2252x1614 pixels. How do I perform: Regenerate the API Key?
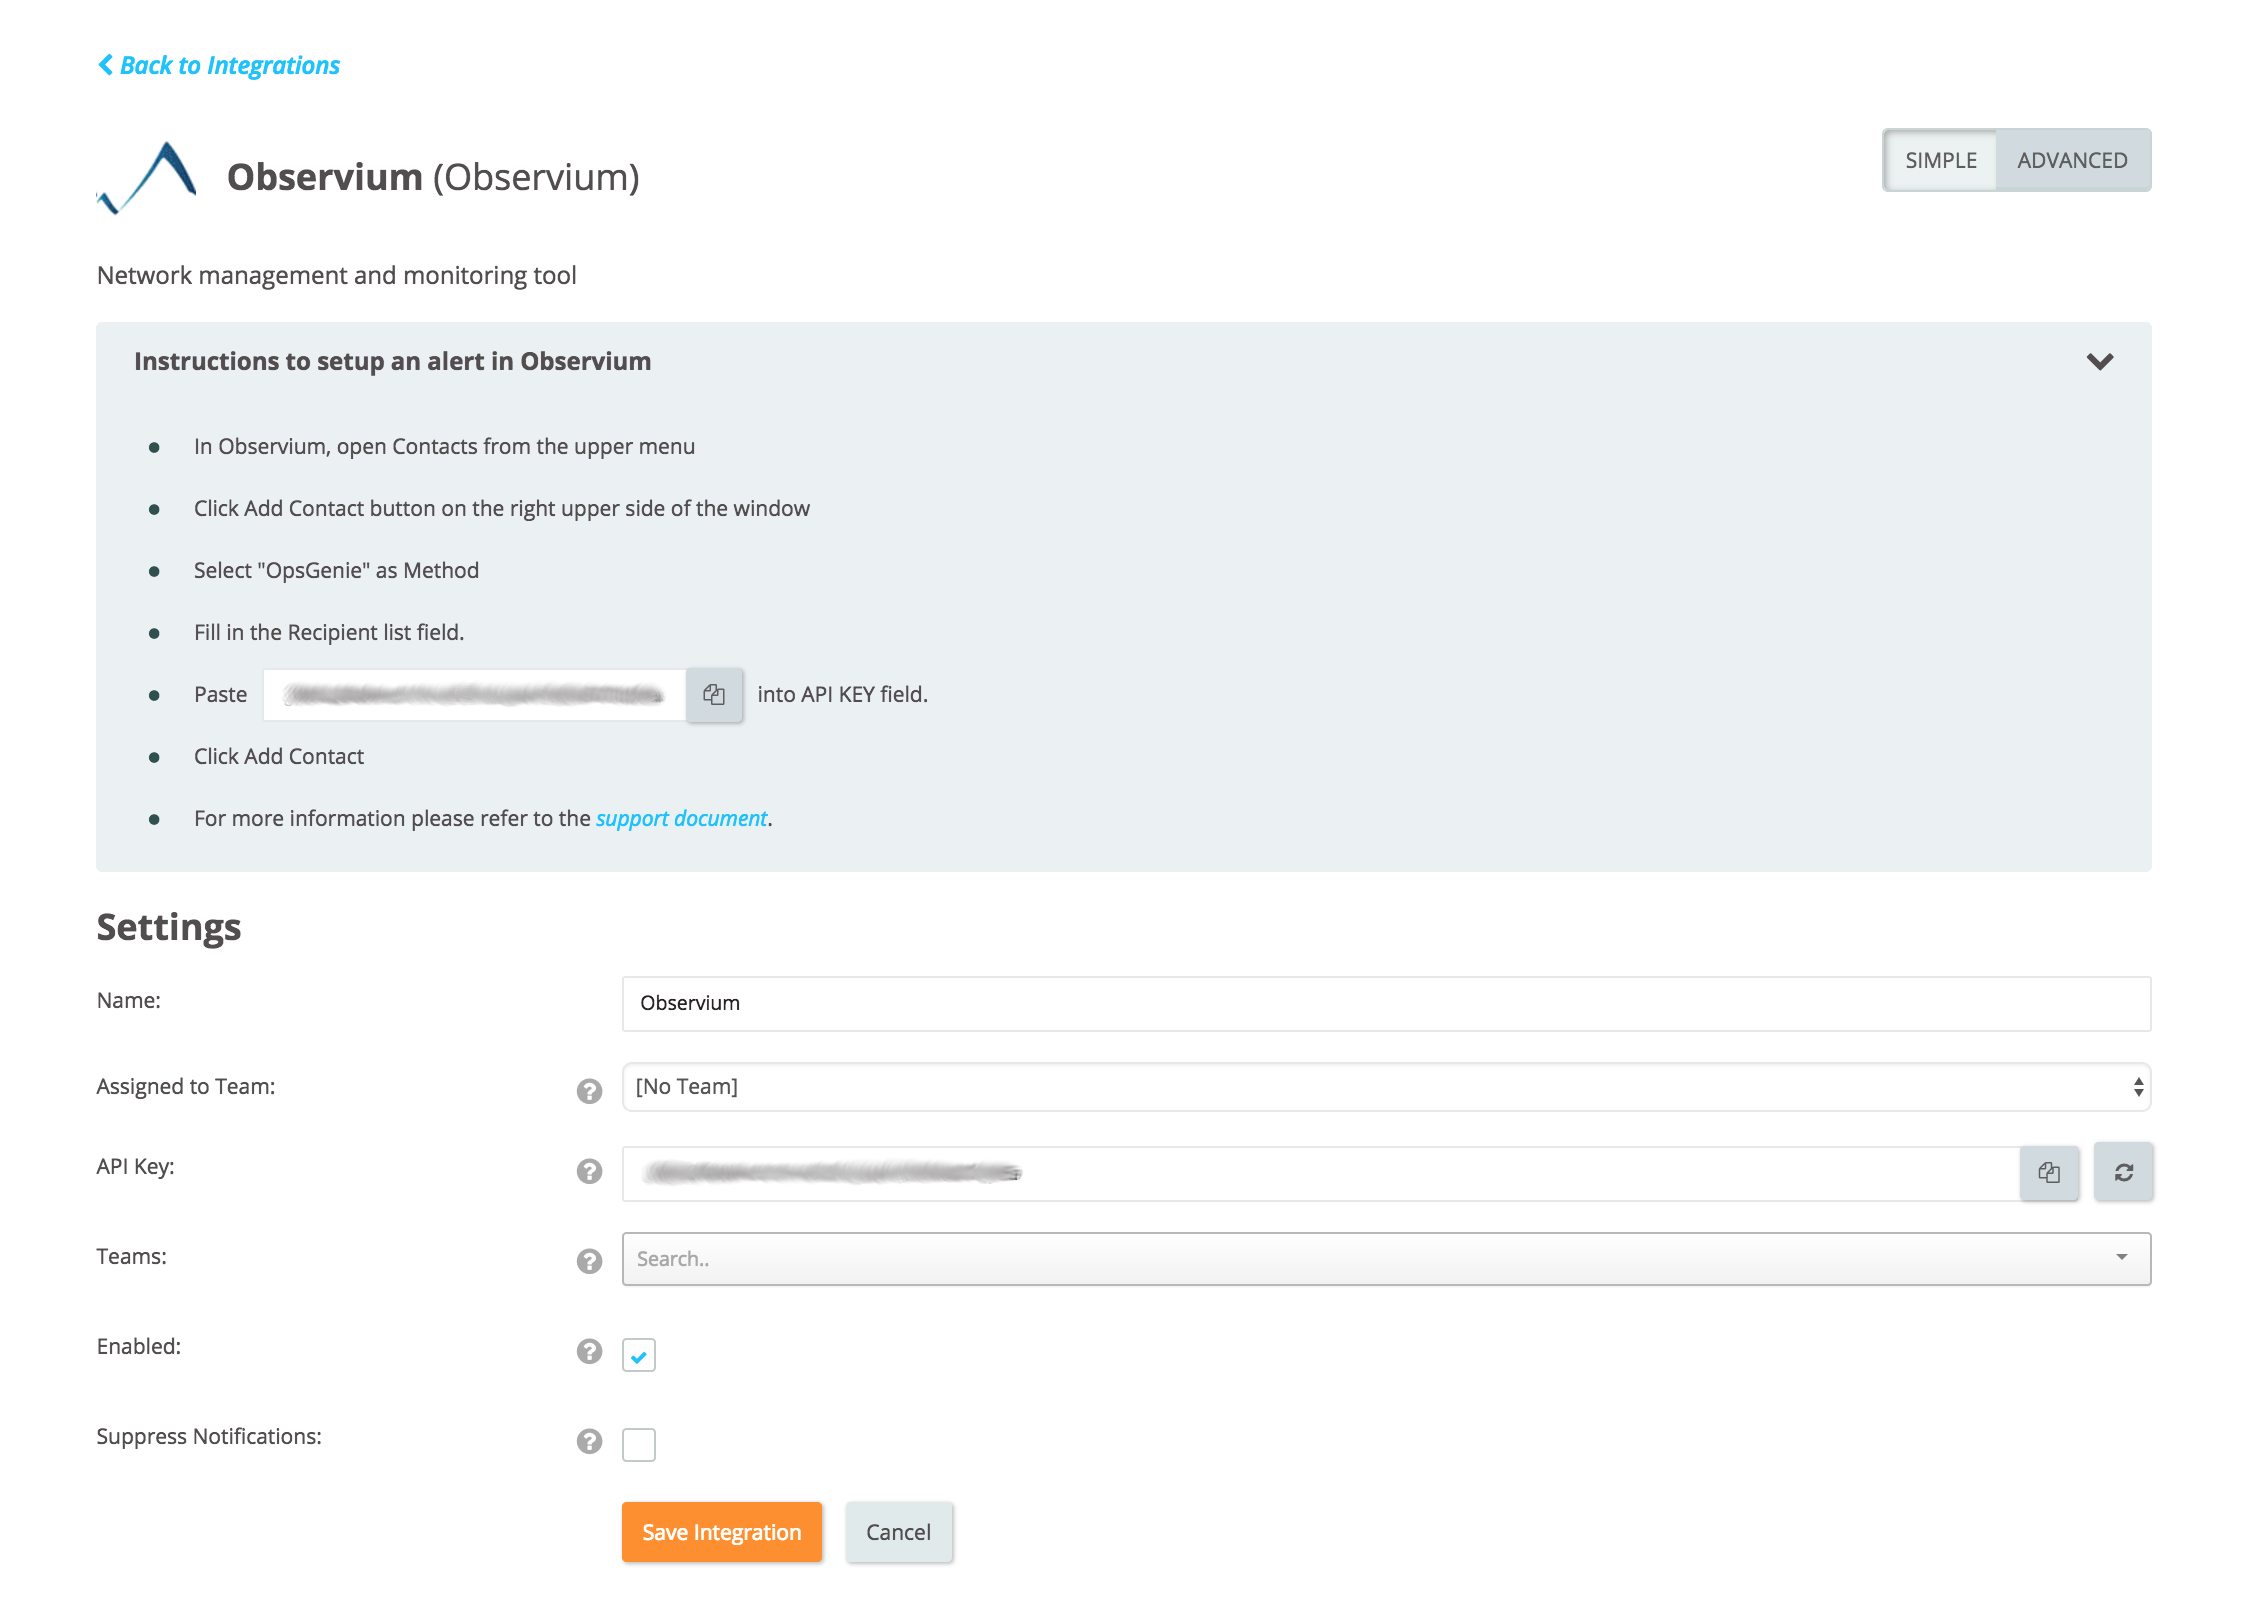point(2123,1172)
